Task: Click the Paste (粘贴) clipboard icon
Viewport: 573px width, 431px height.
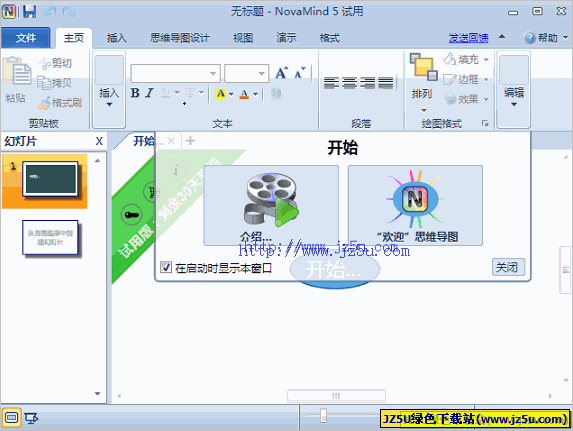Action: (x=17, y=70)
